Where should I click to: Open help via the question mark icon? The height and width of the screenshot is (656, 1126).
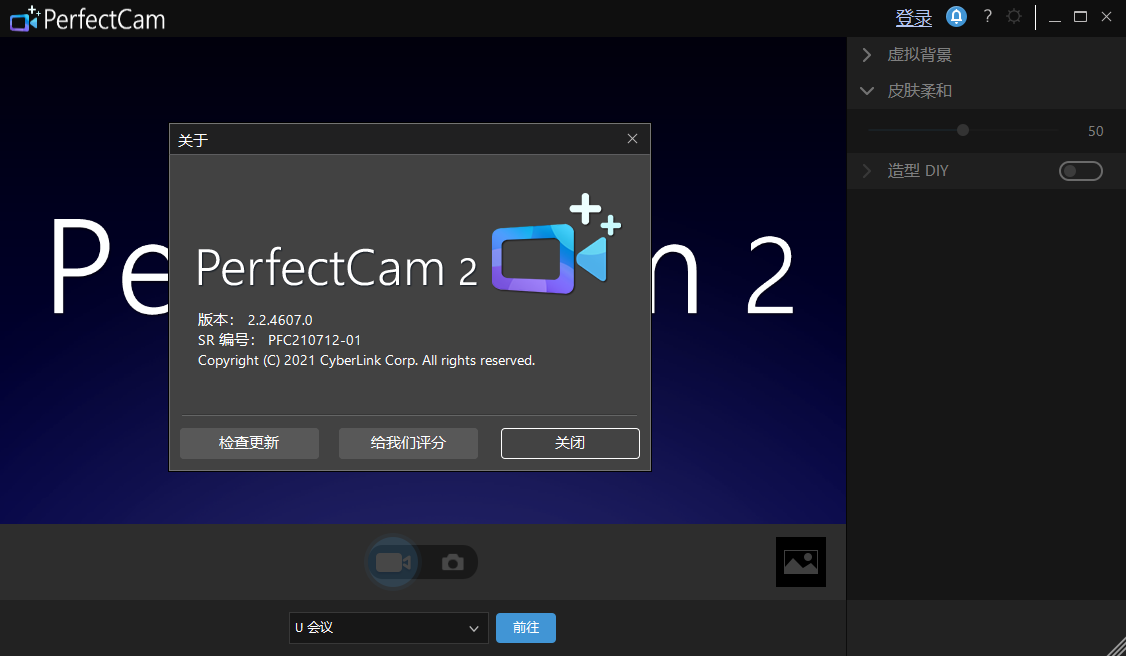pyautogui.click(x=987, y=17)
